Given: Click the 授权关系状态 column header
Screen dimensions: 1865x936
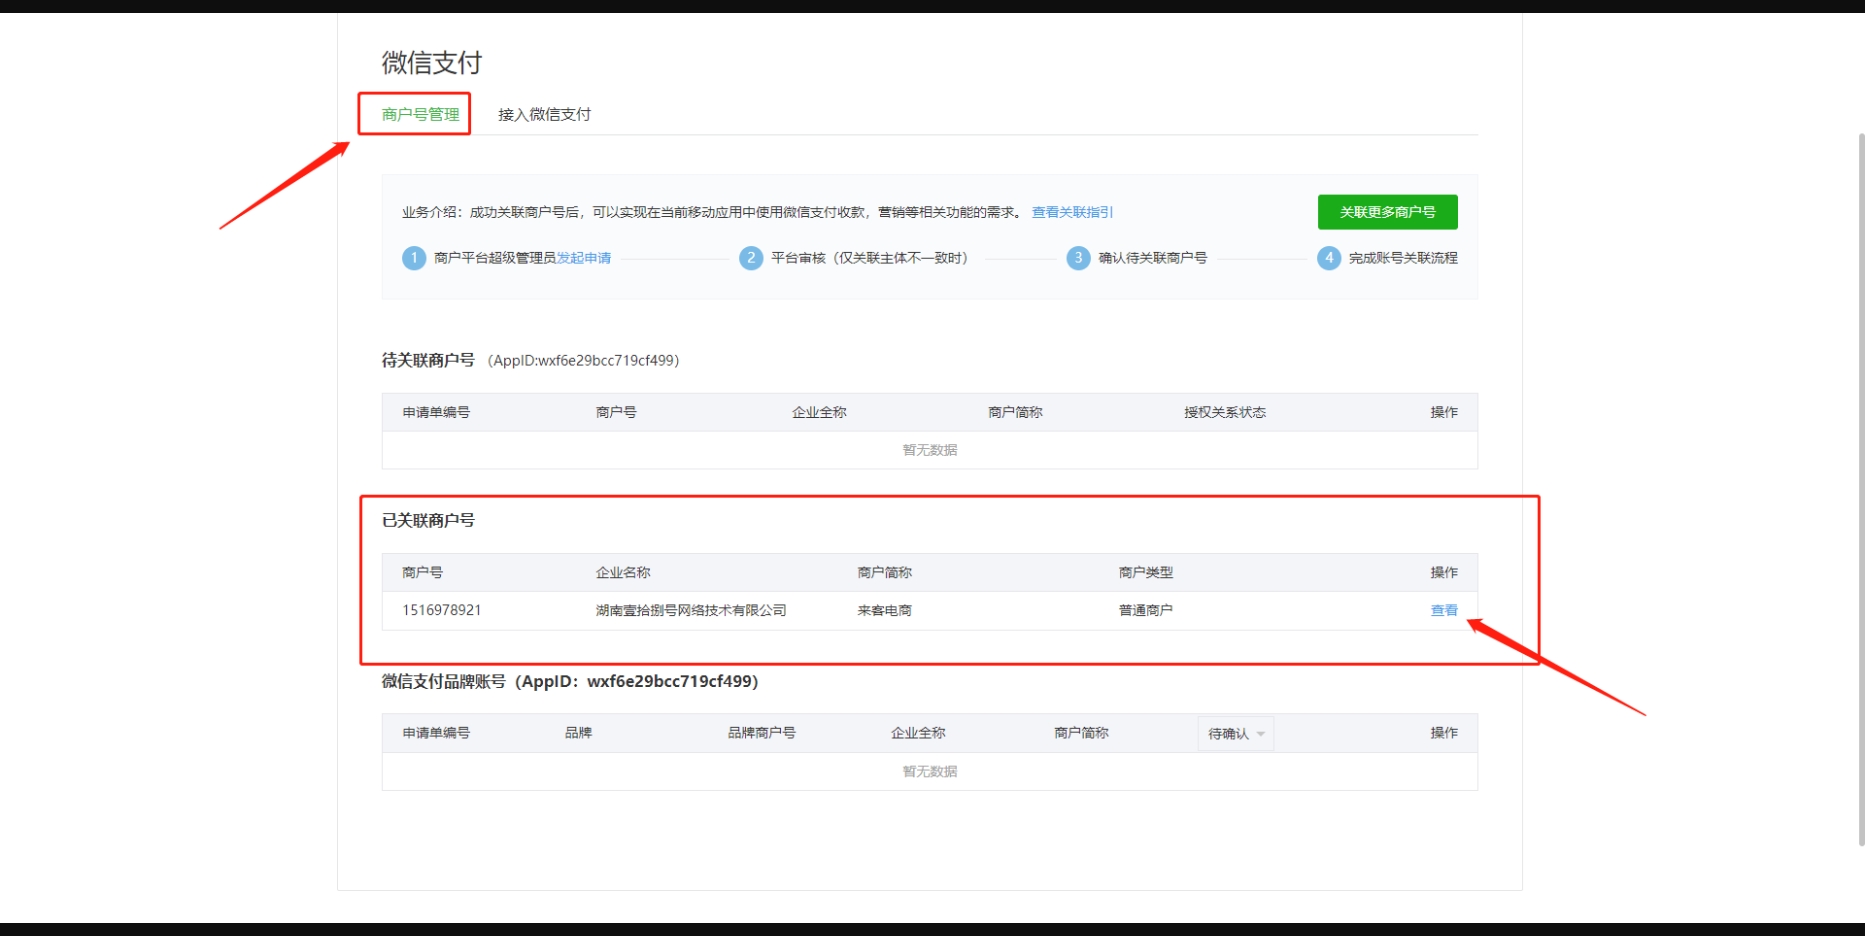Looking at the screenshot, I should (x=1224, y=412).
